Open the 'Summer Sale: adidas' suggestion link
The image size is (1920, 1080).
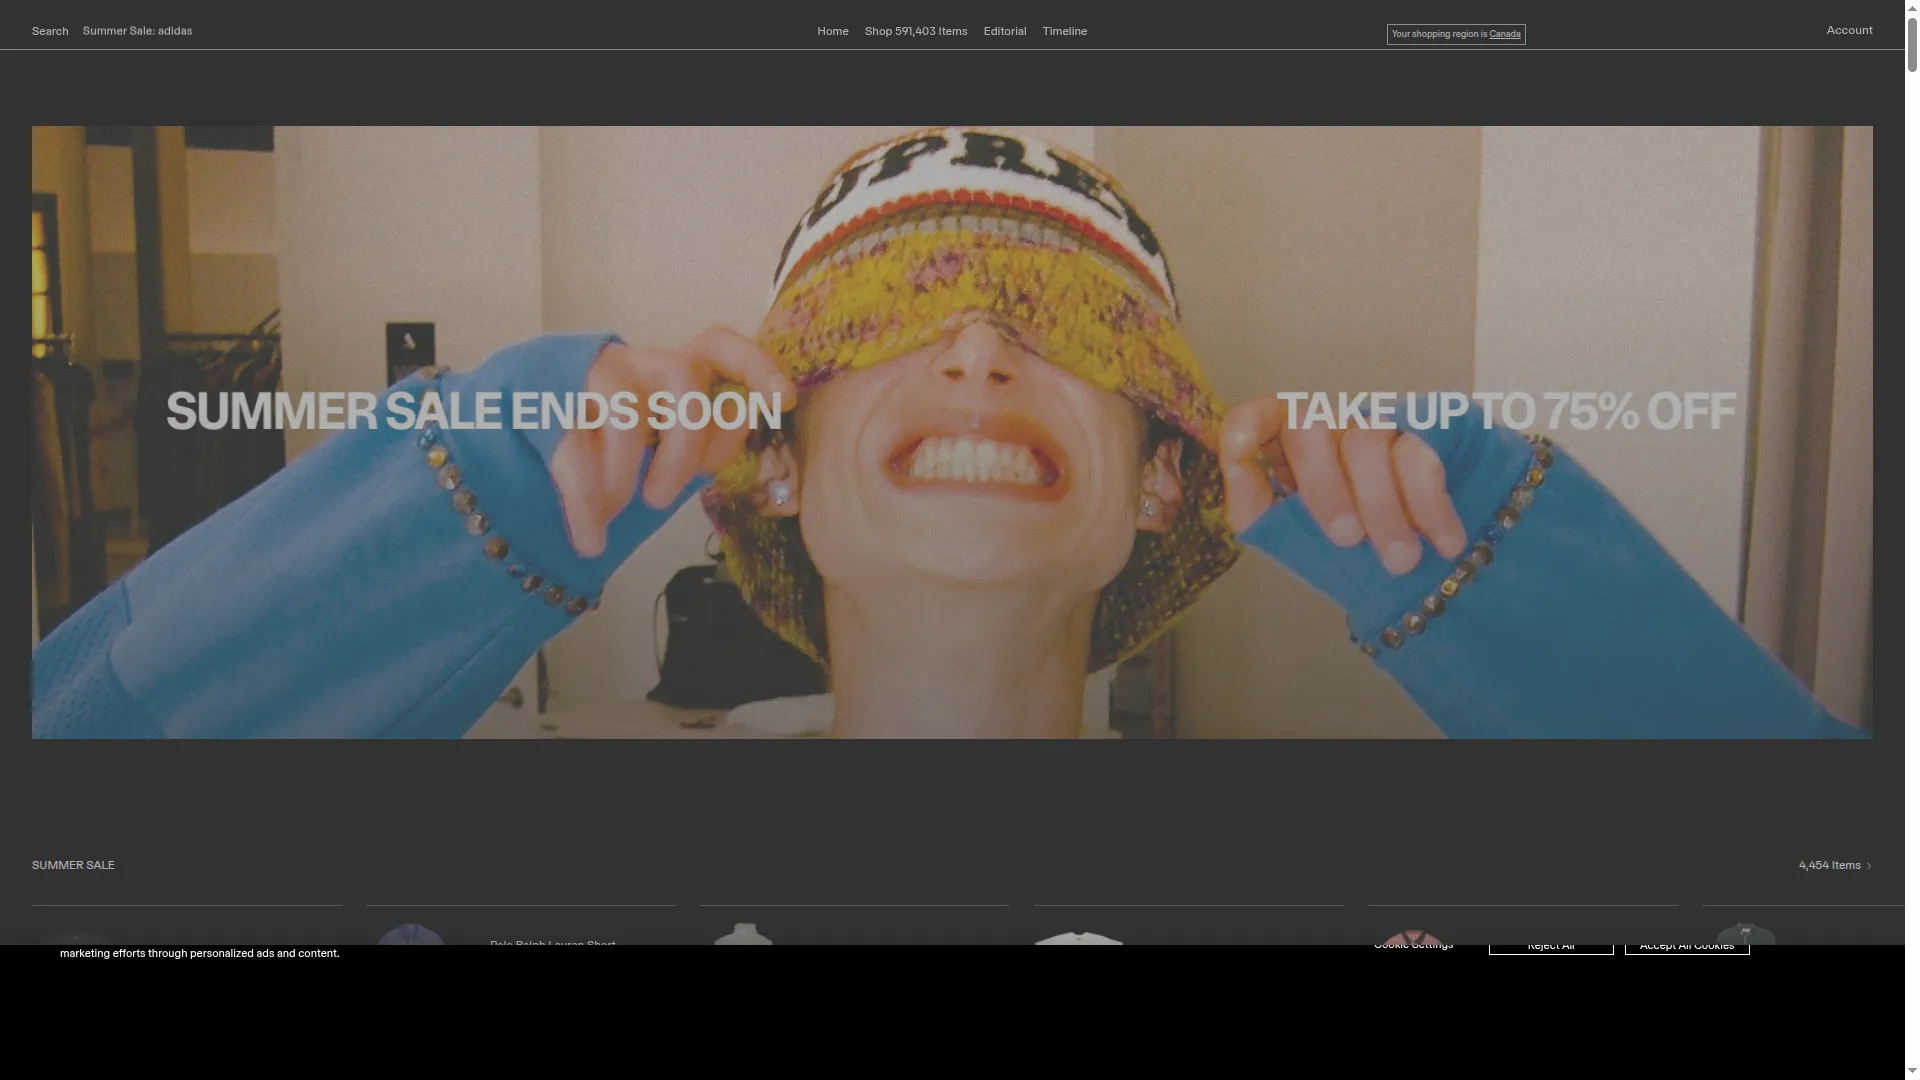pyautogui.click(x=137, y=31)
